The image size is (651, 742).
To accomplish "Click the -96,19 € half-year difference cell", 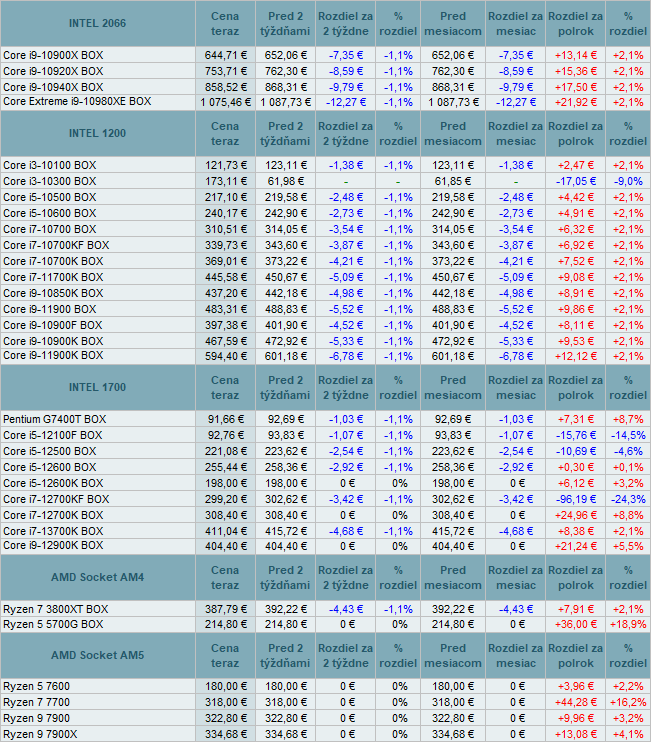I will [x=576, y=500].
